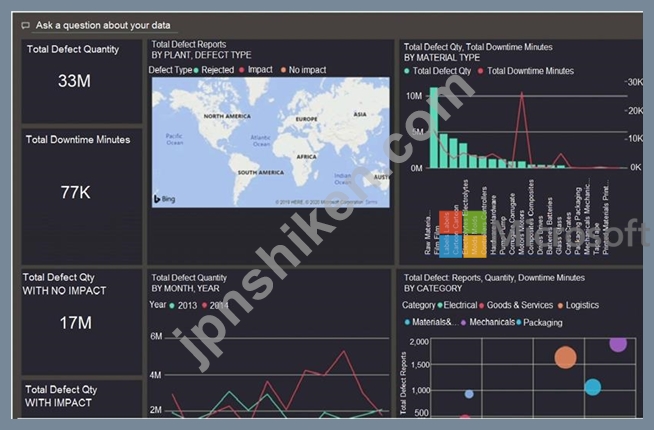Click the Goods & Services legend item

coord(516,305)
